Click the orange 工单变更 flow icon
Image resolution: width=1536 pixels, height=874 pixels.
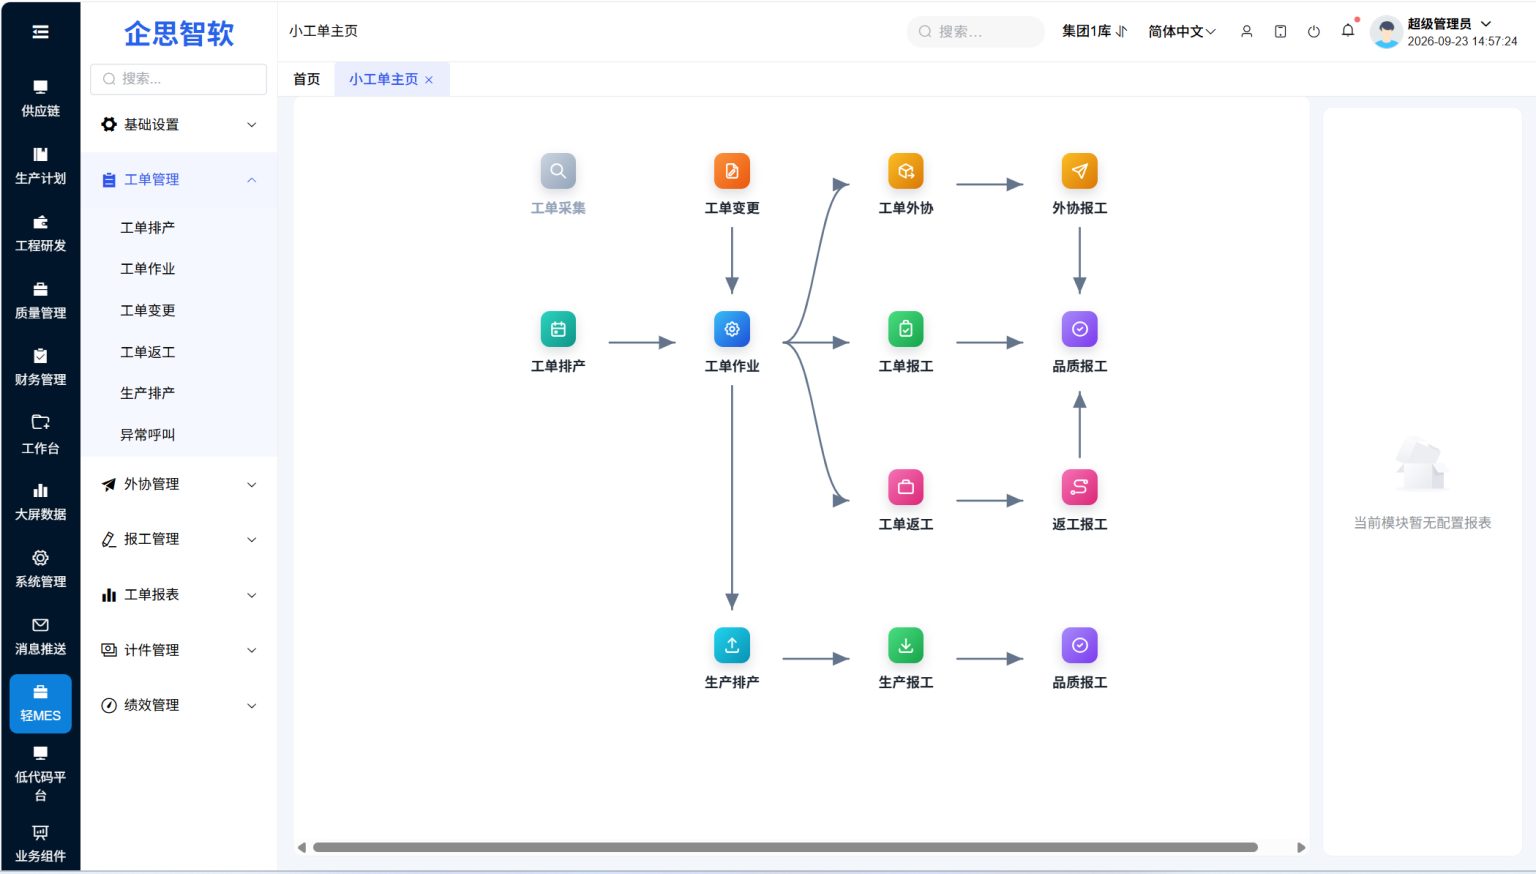[732, 171]
